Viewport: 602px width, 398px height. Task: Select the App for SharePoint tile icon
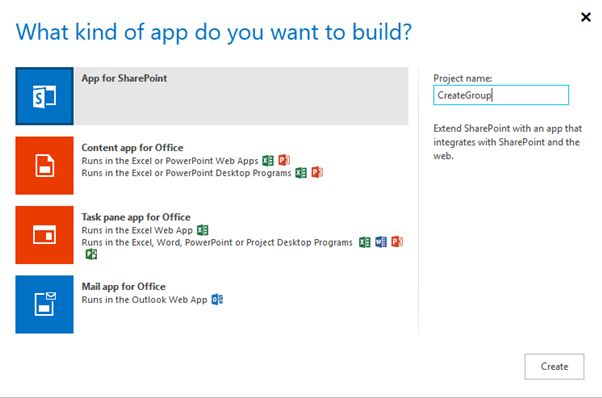[45, 96]
